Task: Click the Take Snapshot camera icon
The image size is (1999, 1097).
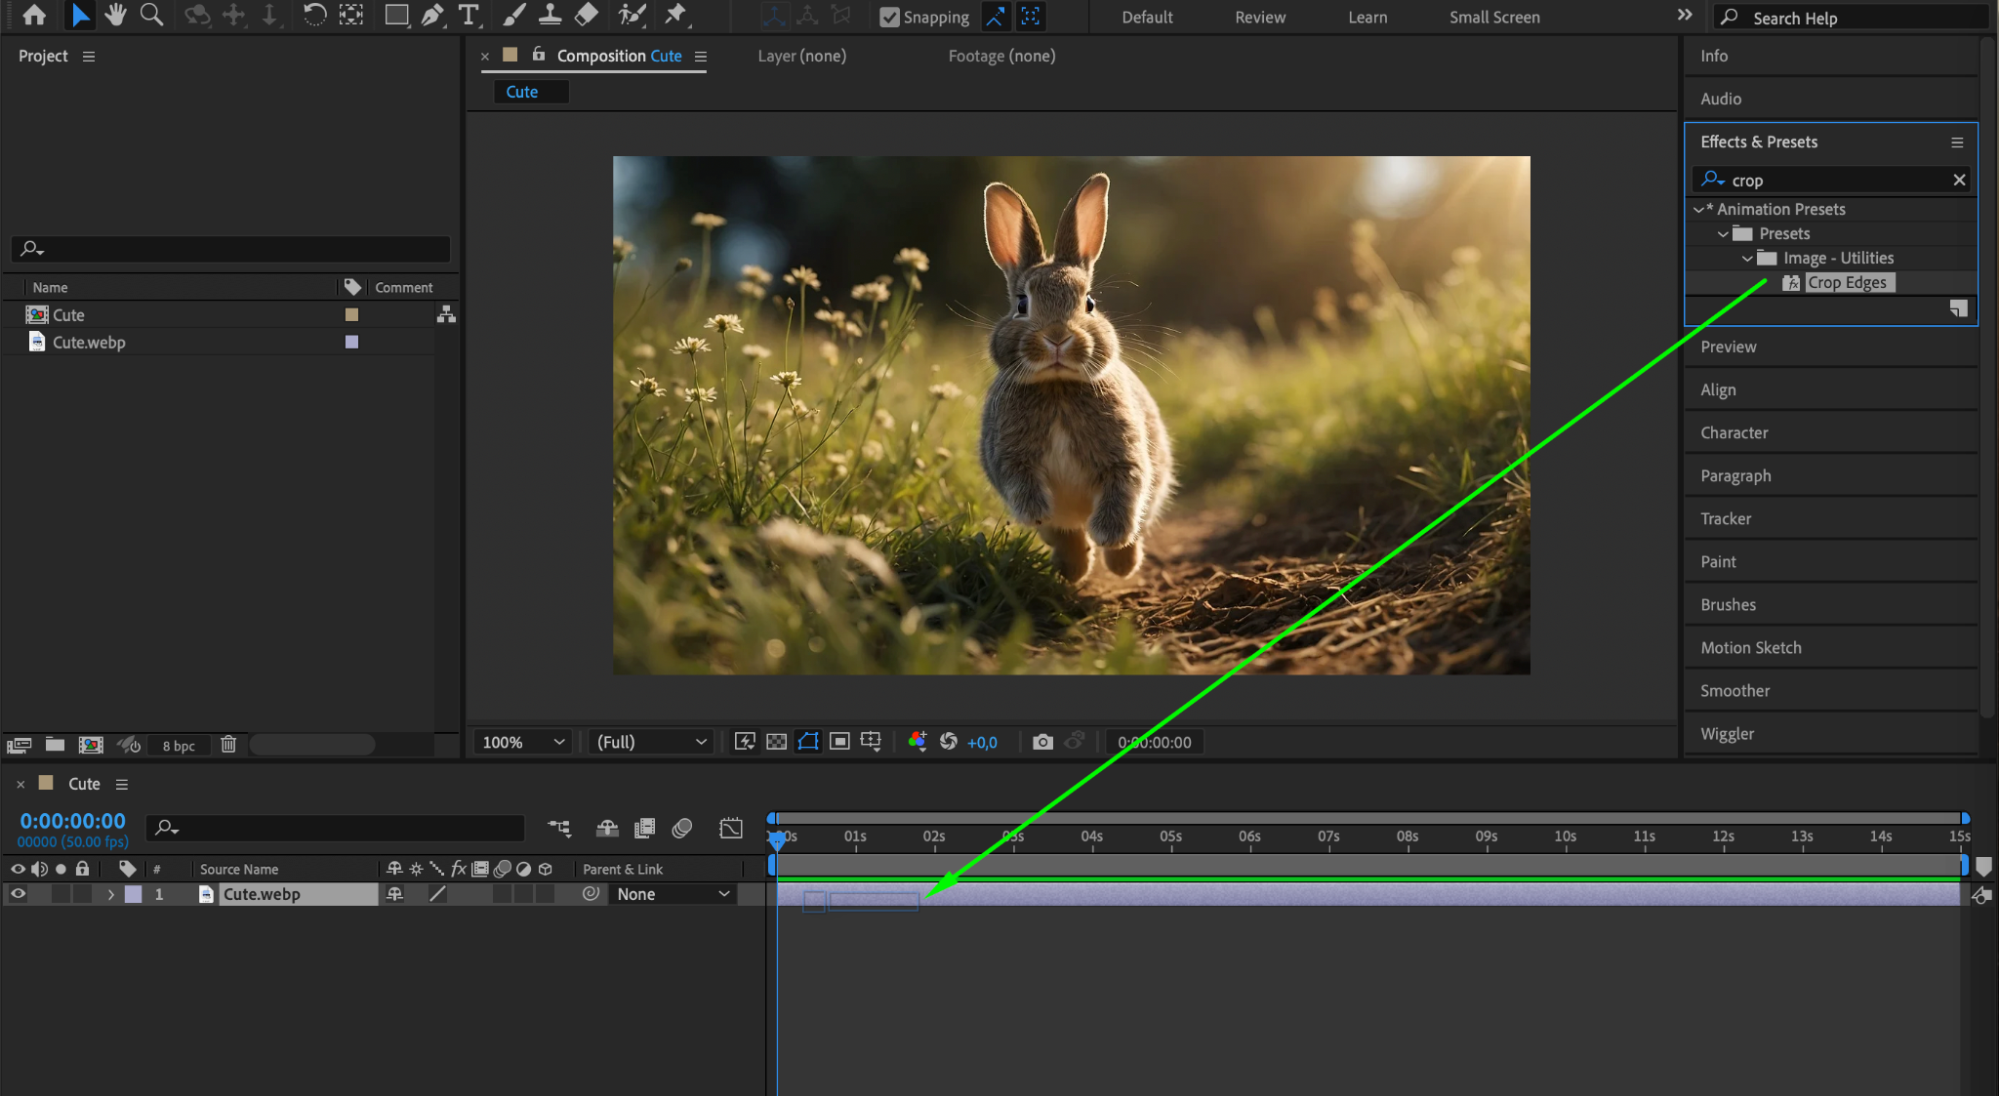Action: coord(1042,742)
